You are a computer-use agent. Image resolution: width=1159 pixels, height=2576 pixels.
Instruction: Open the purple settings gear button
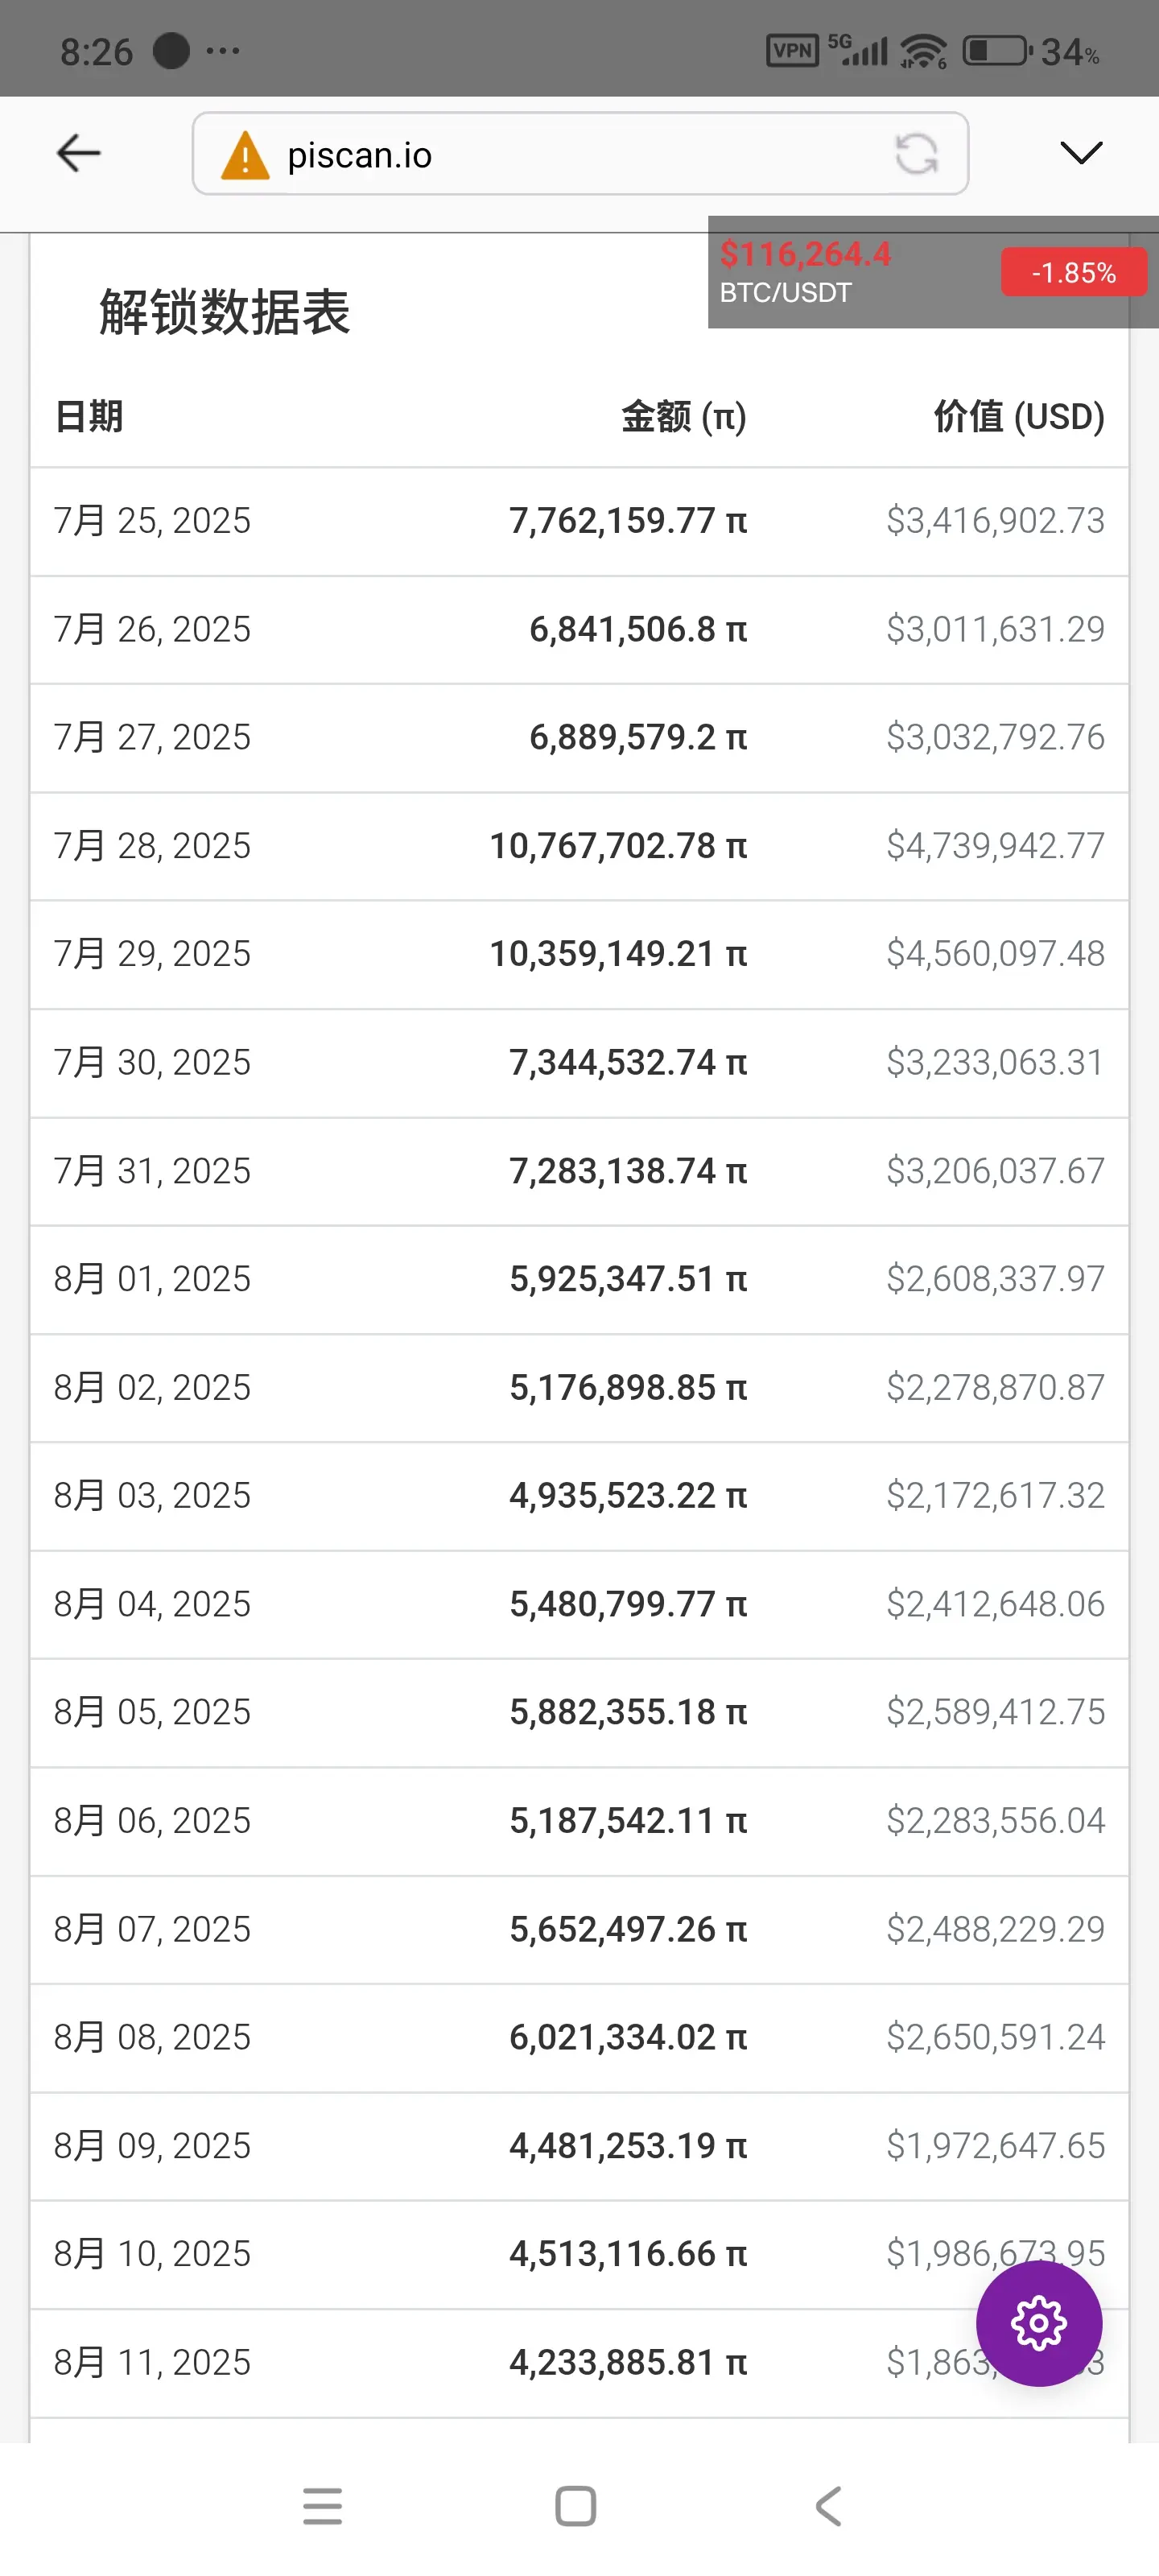1038,2323
